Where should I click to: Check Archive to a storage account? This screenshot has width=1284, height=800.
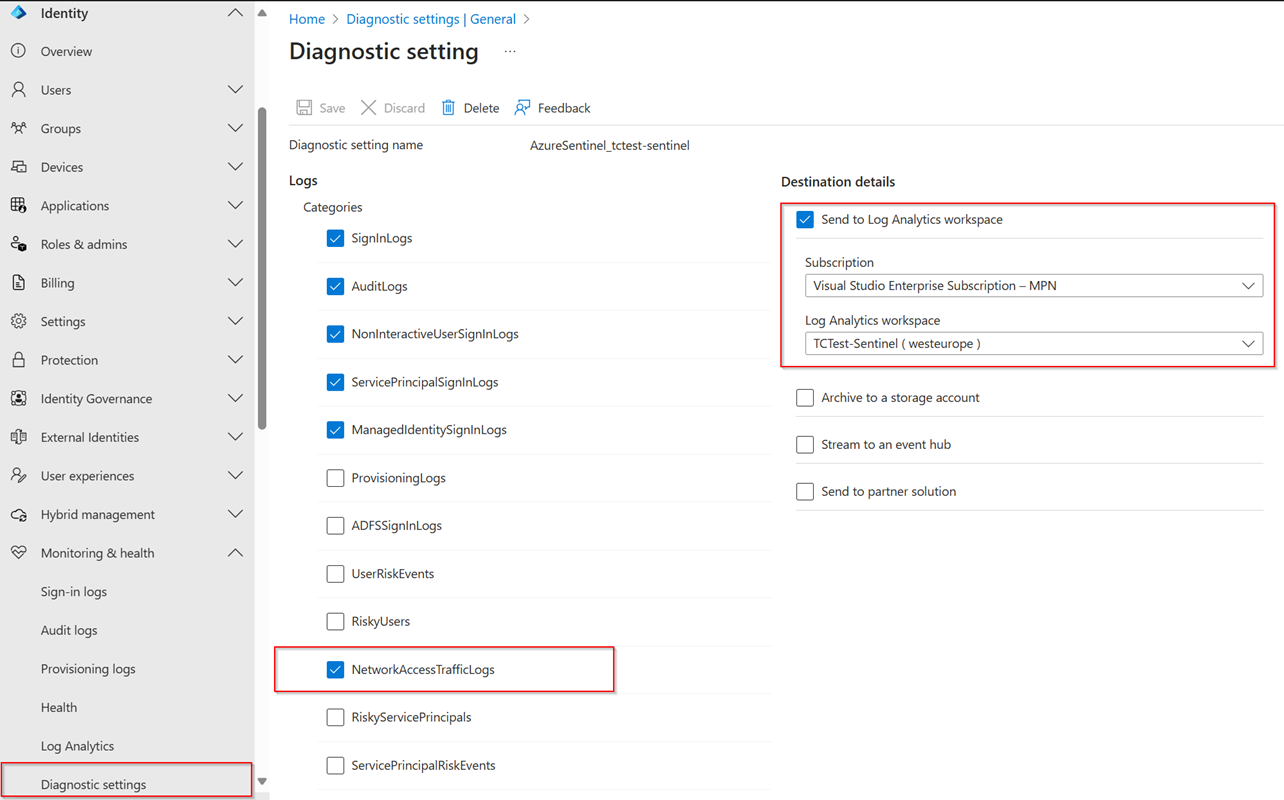coord(805,398)
